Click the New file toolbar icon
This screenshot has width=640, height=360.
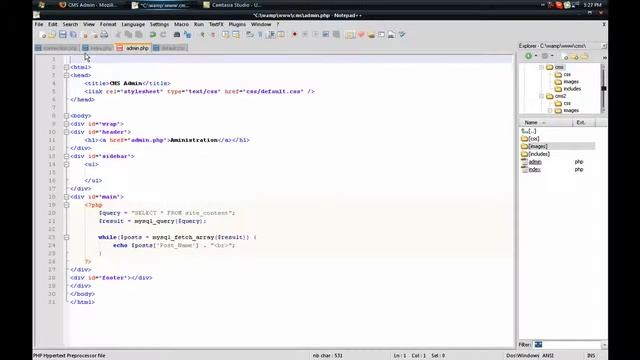pos(42,35)
